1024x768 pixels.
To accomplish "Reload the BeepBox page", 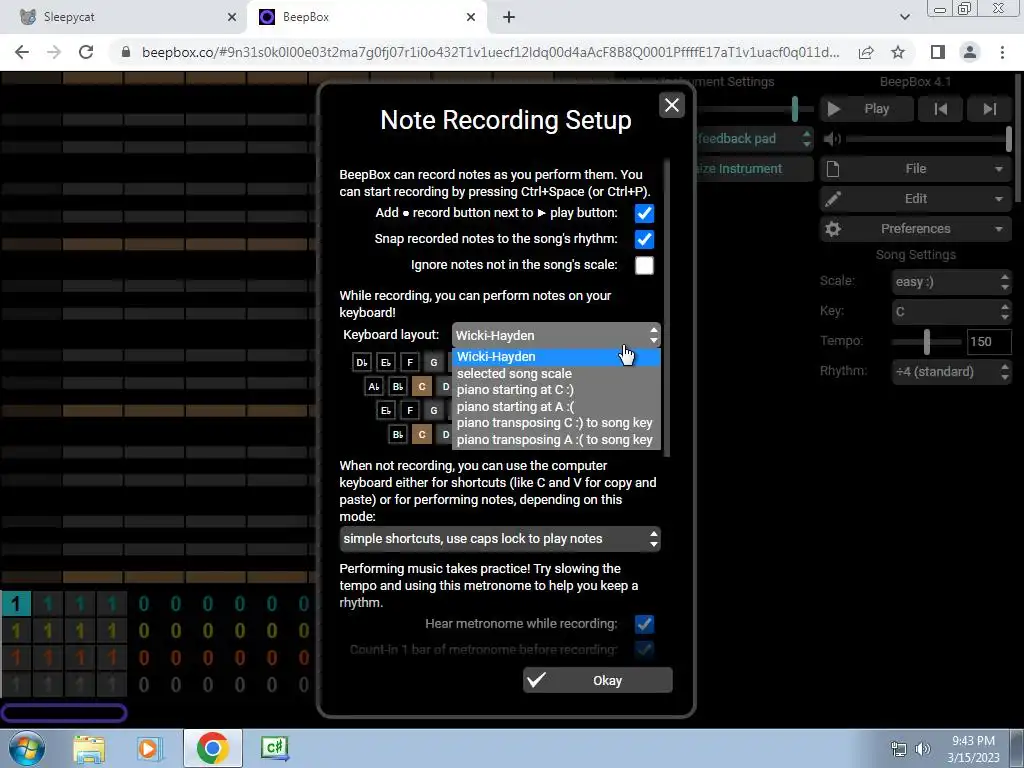I will click(86, 52).
